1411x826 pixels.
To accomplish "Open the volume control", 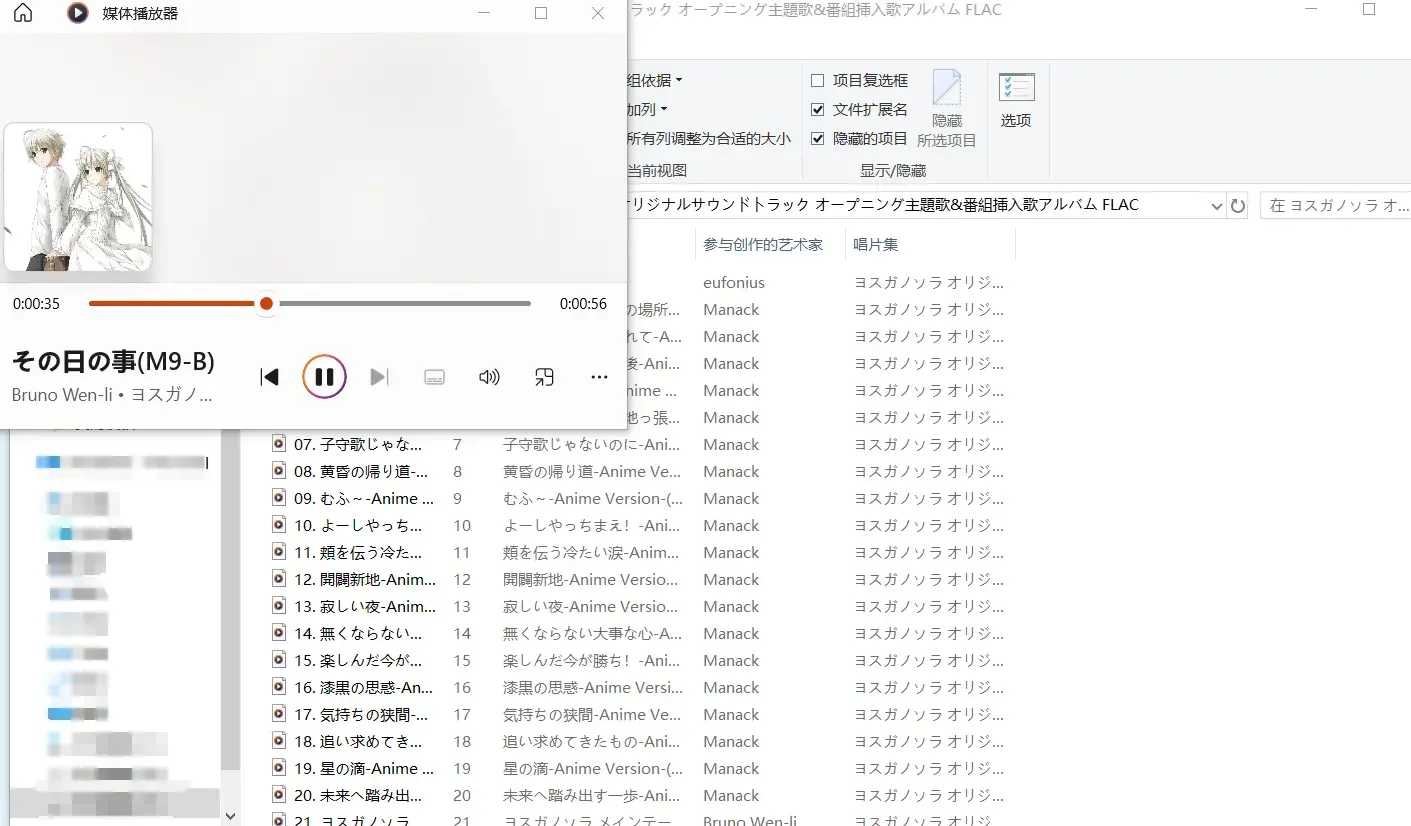I will [489, 377].
